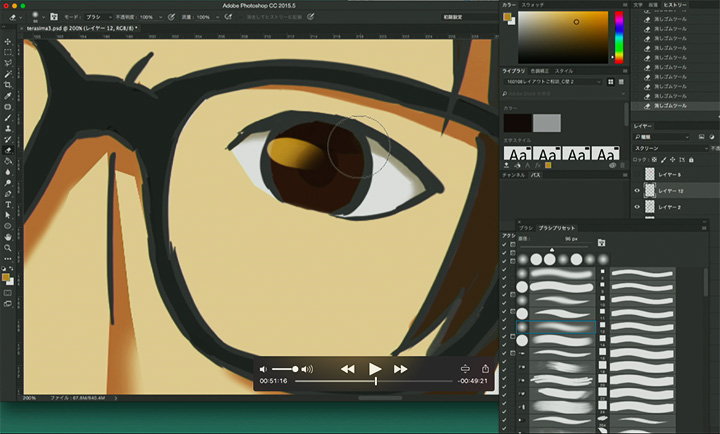
Task: Rewind the video
Action: [348, 369]
